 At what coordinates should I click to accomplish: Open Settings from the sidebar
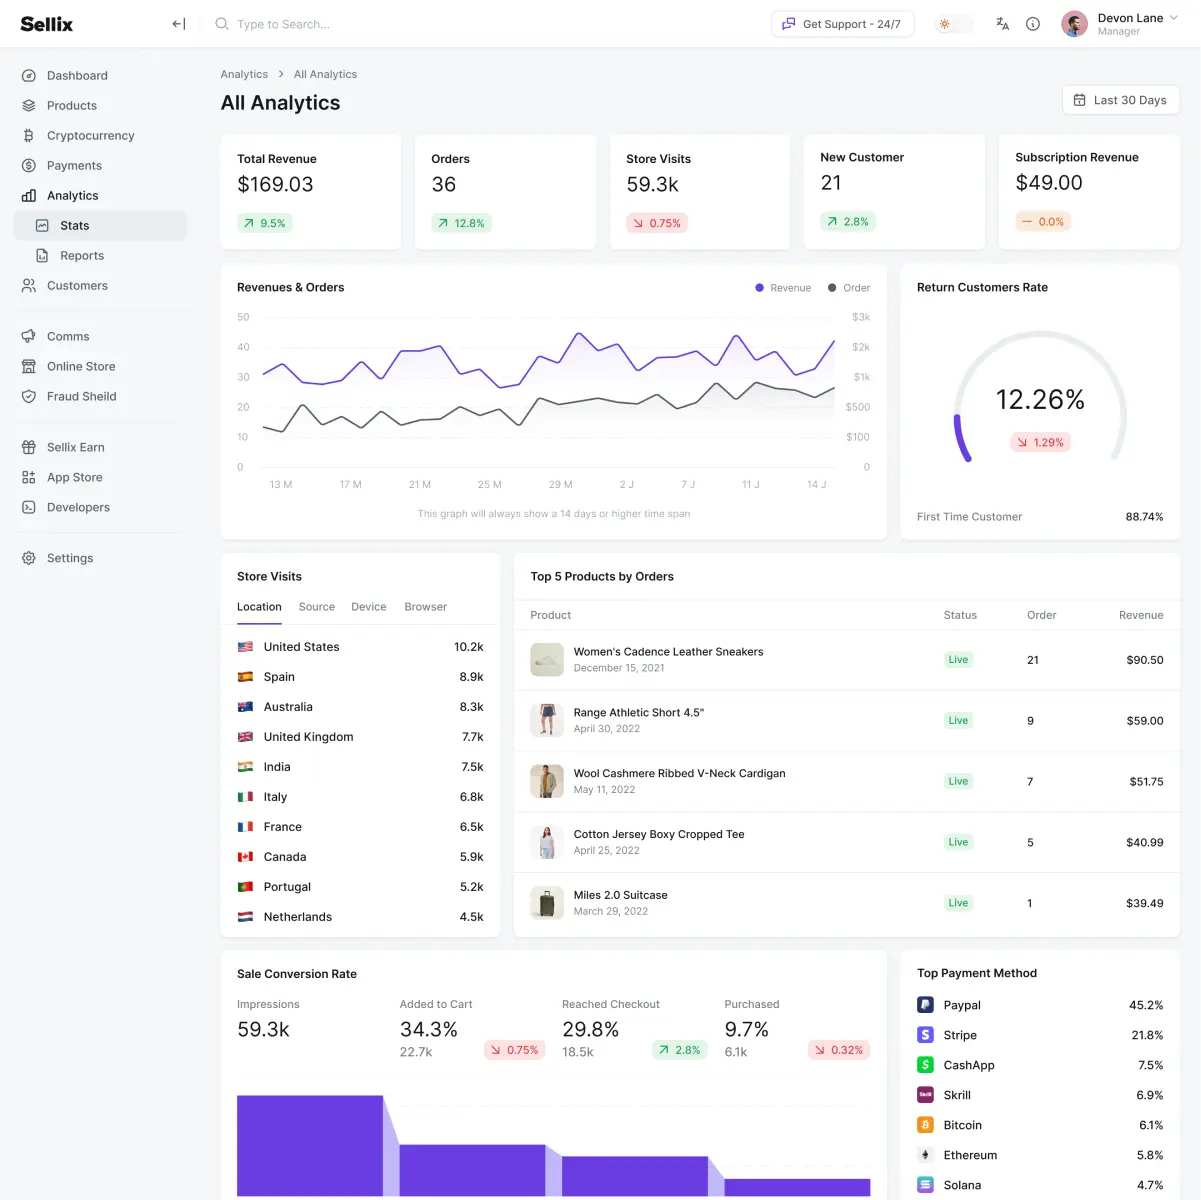point(69,559)
